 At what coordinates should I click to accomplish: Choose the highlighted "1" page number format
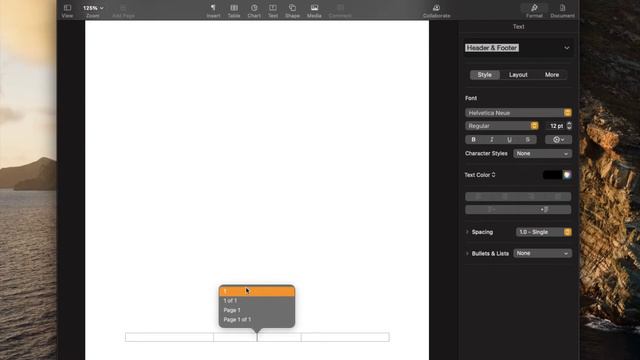click(257, 291)
